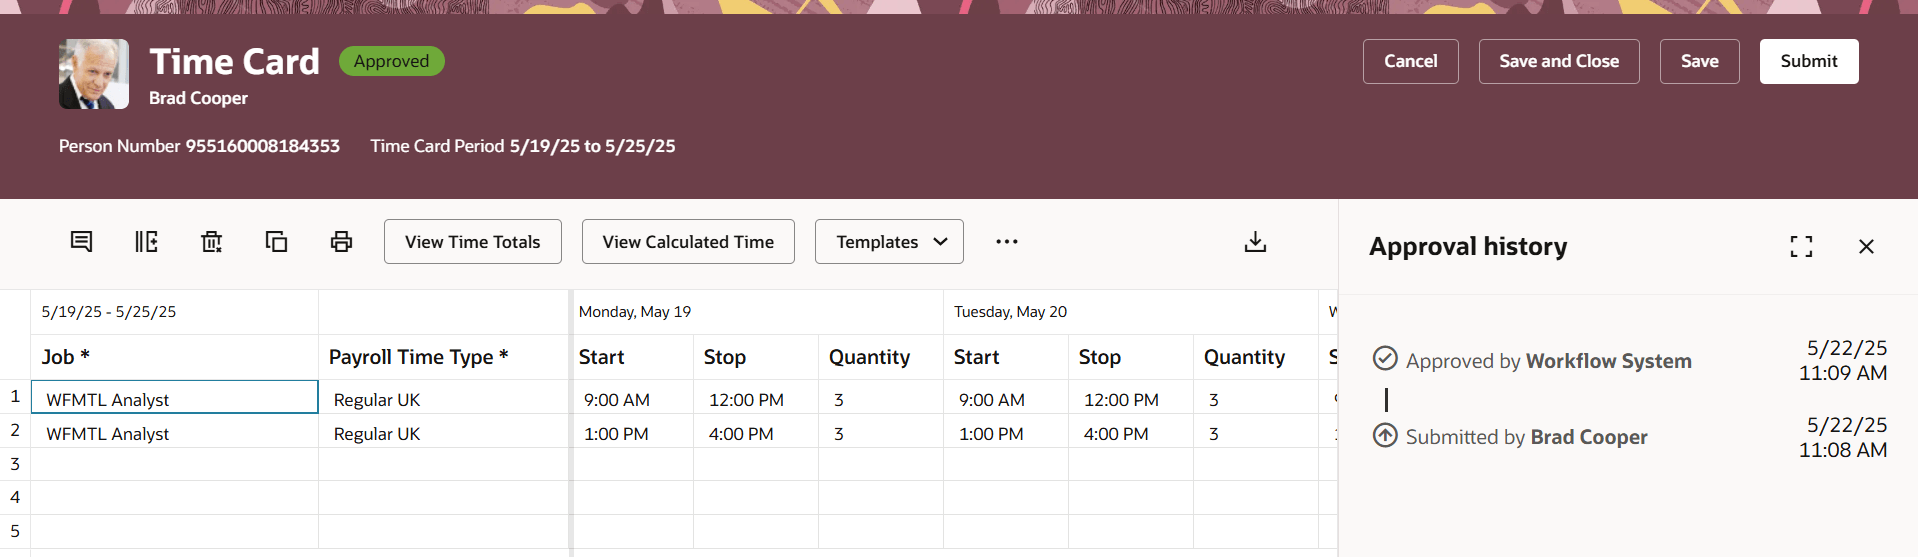
Task: Expand the Approval history panel to full screen
Action: tap(1801, 246)
